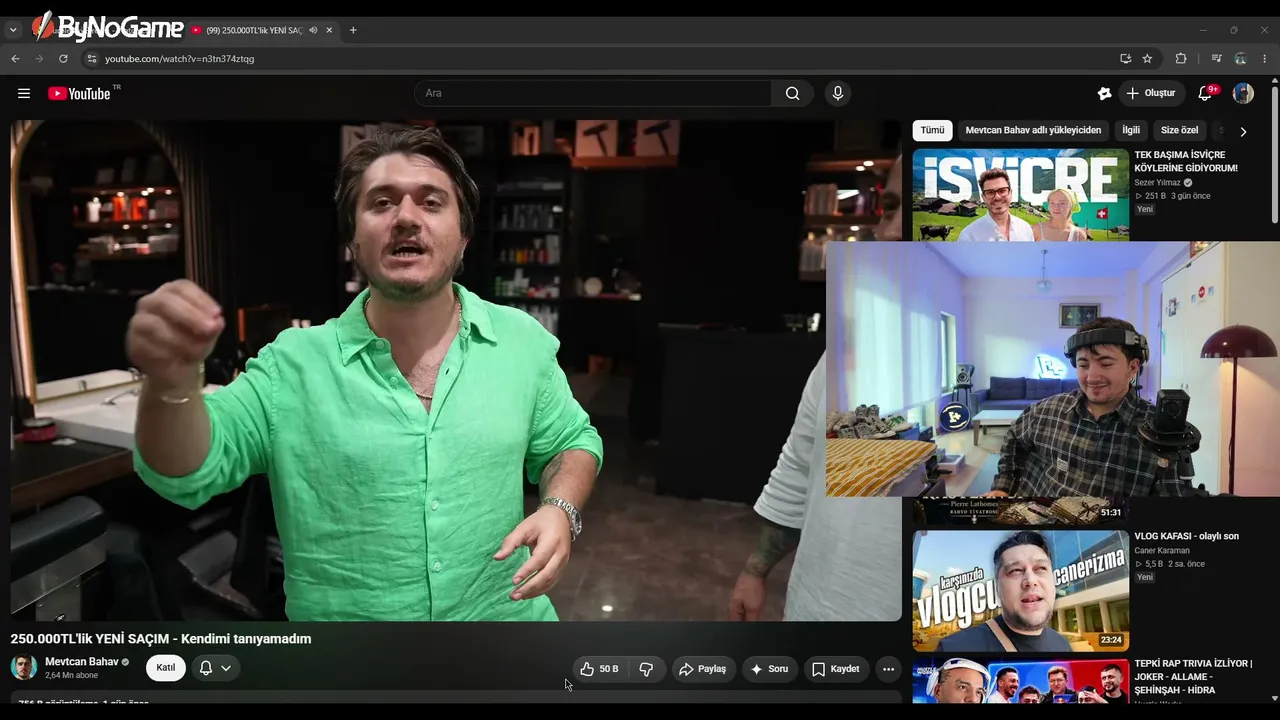The width and height of the screenshot is (1280, 720).
Task: Focus the Ara search input field
Action: [x=593, y=93]
